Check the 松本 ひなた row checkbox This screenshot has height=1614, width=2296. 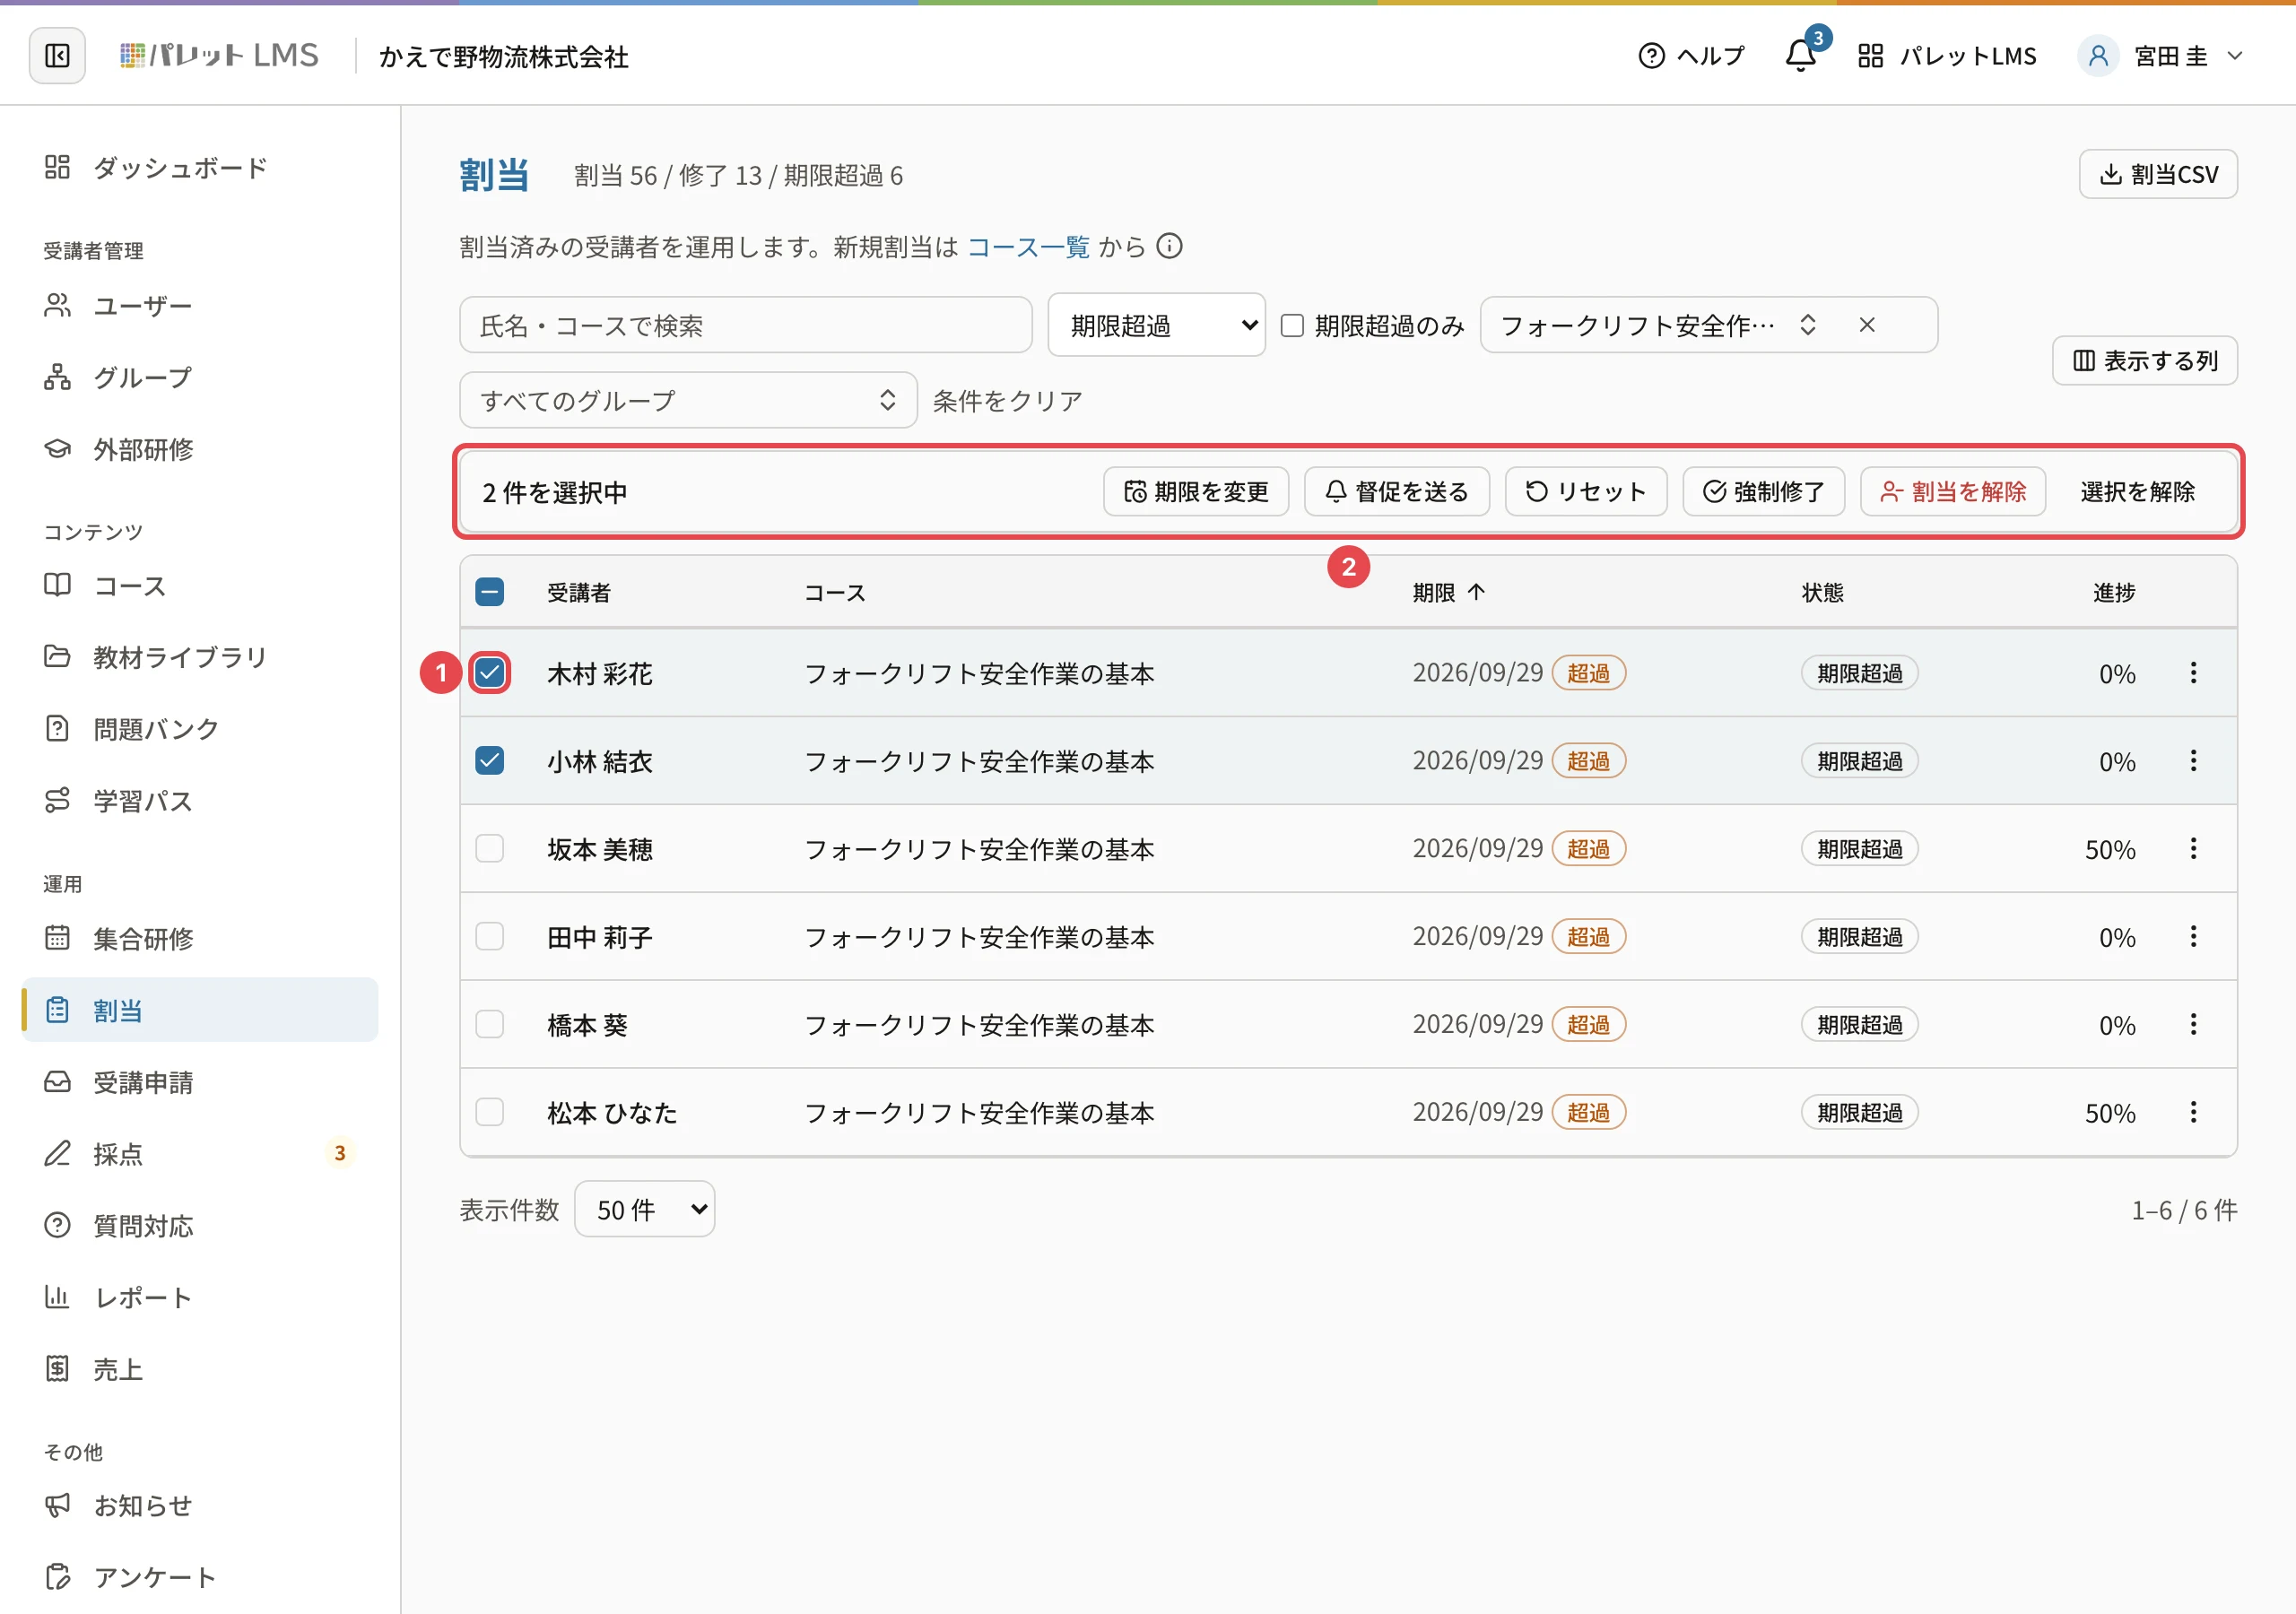click(x=490, y=1112)
